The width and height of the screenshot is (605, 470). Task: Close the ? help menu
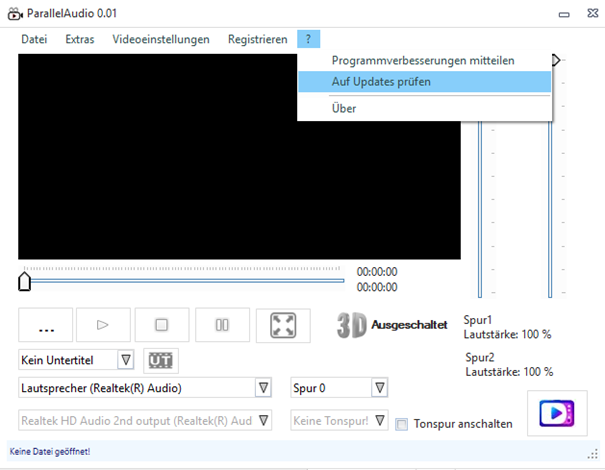[x=308, y=39]
